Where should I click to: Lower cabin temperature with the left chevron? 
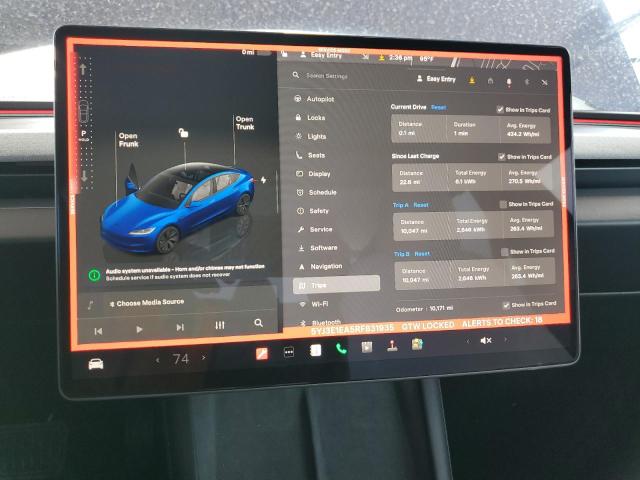click(x=158, y=360)
